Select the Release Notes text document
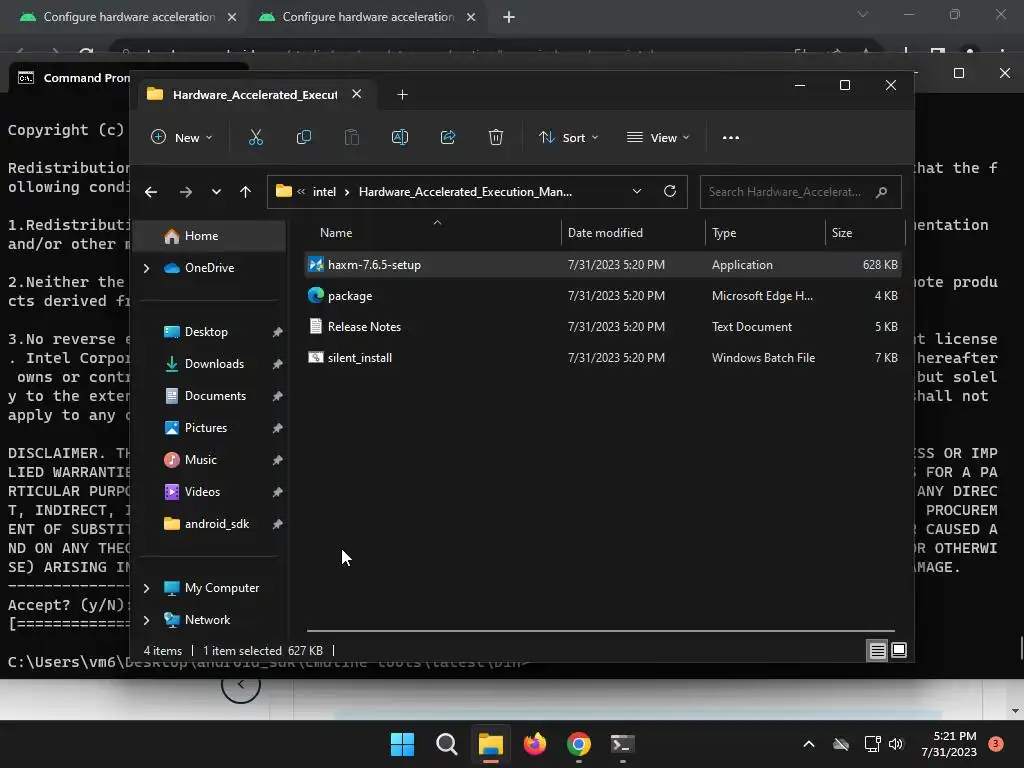Image resolution: width=1024 pixels, height=768 pixels. 603,327
